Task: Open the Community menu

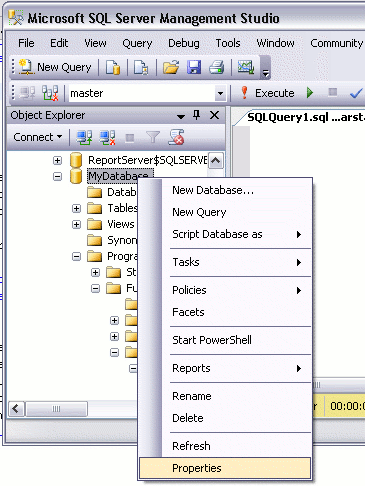Action: pos(336,43)
